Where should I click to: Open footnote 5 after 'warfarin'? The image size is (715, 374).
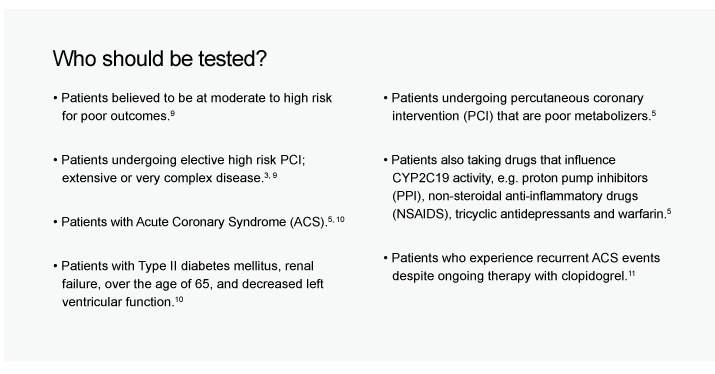669,211
